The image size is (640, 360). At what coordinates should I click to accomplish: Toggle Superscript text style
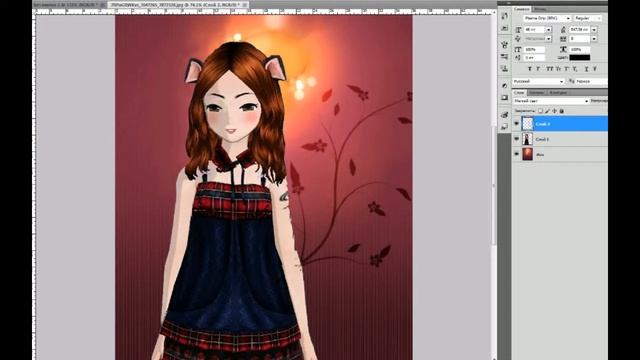coord(567,69)
